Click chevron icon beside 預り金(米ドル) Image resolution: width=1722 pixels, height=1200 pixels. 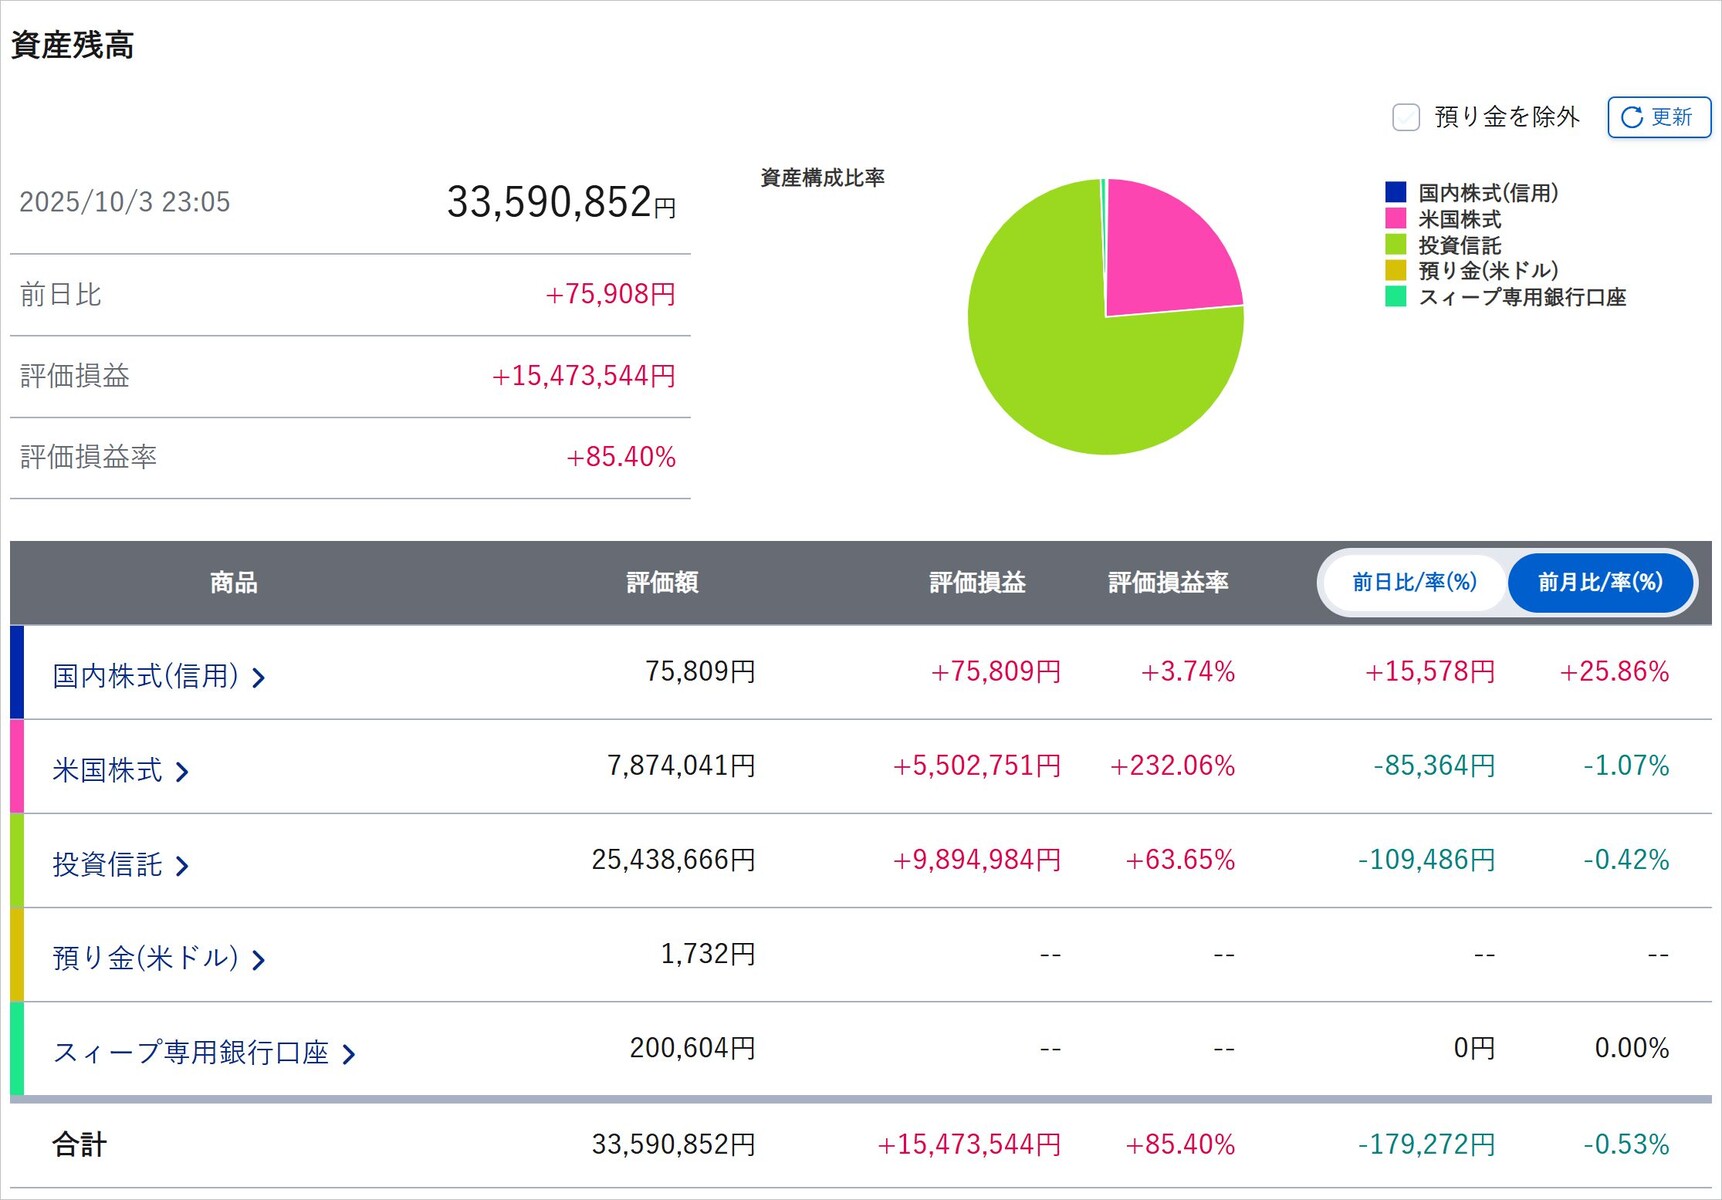click(x=259, y=960)
